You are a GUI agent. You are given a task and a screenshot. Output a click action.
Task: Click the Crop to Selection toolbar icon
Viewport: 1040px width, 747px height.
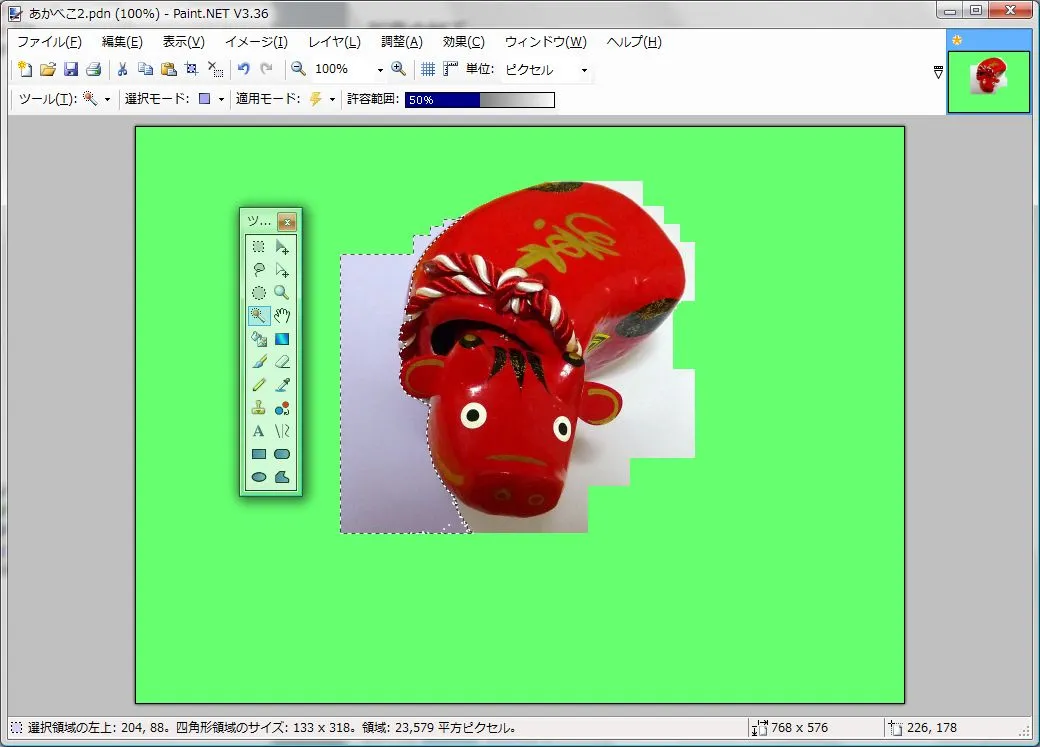point(192,69)
